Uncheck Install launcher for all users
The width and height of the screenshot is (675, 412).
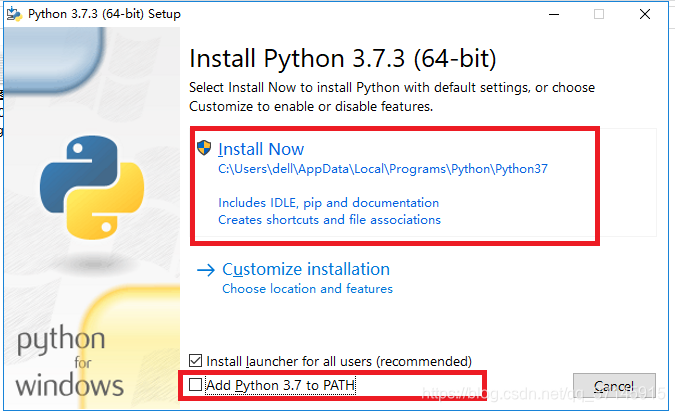(195, 360)
